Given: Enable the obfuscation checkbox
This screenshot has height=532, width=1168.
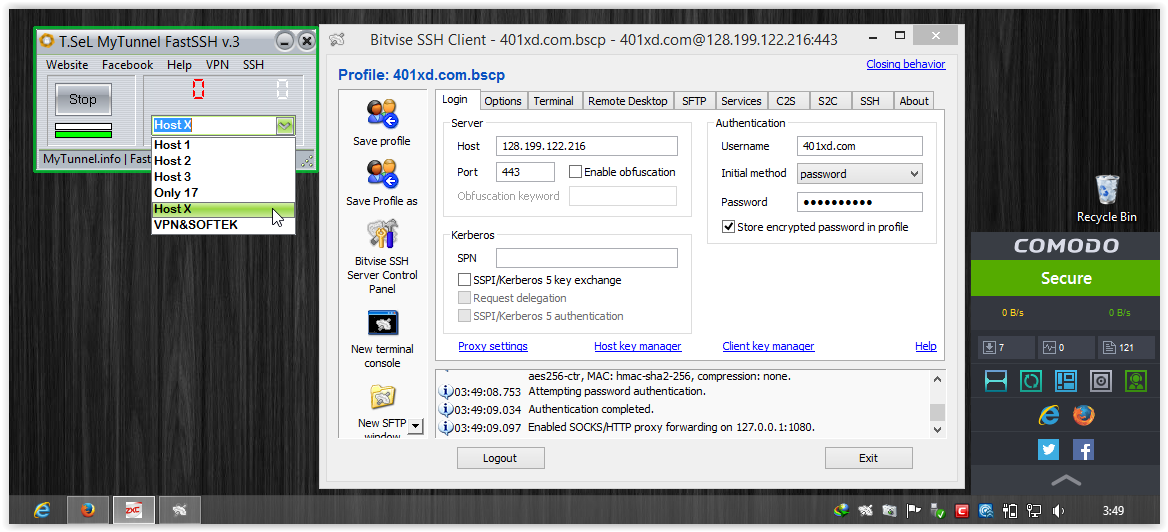Looking at the screenshot, I should [575, 172].
